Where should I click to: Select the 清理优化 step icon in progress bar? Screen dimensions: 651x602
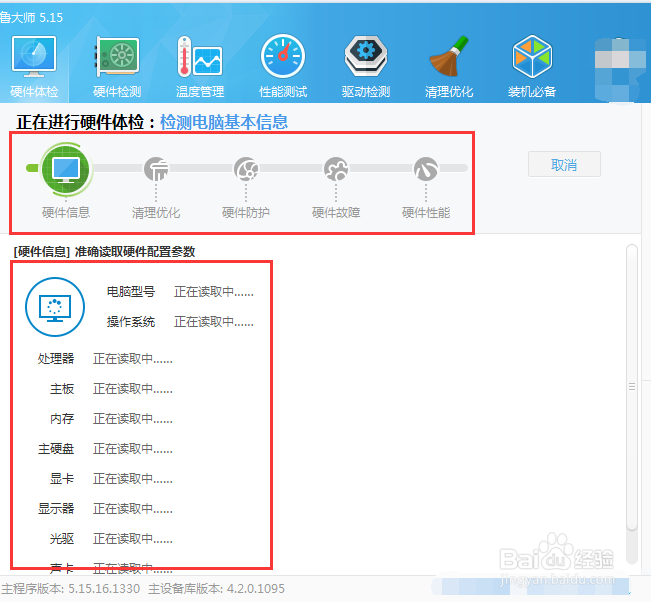click(156, 169)
